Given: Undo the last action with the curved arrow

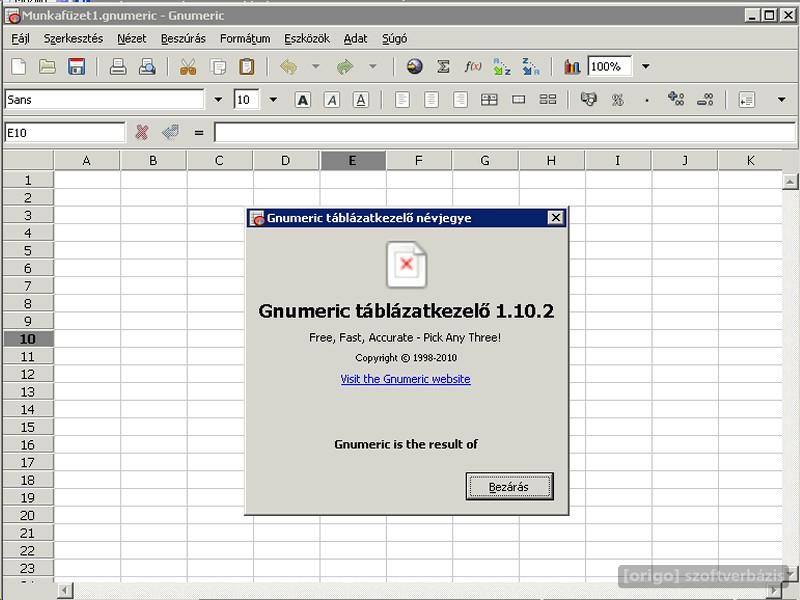Looking at the screenshot, I should click(289, 67).
